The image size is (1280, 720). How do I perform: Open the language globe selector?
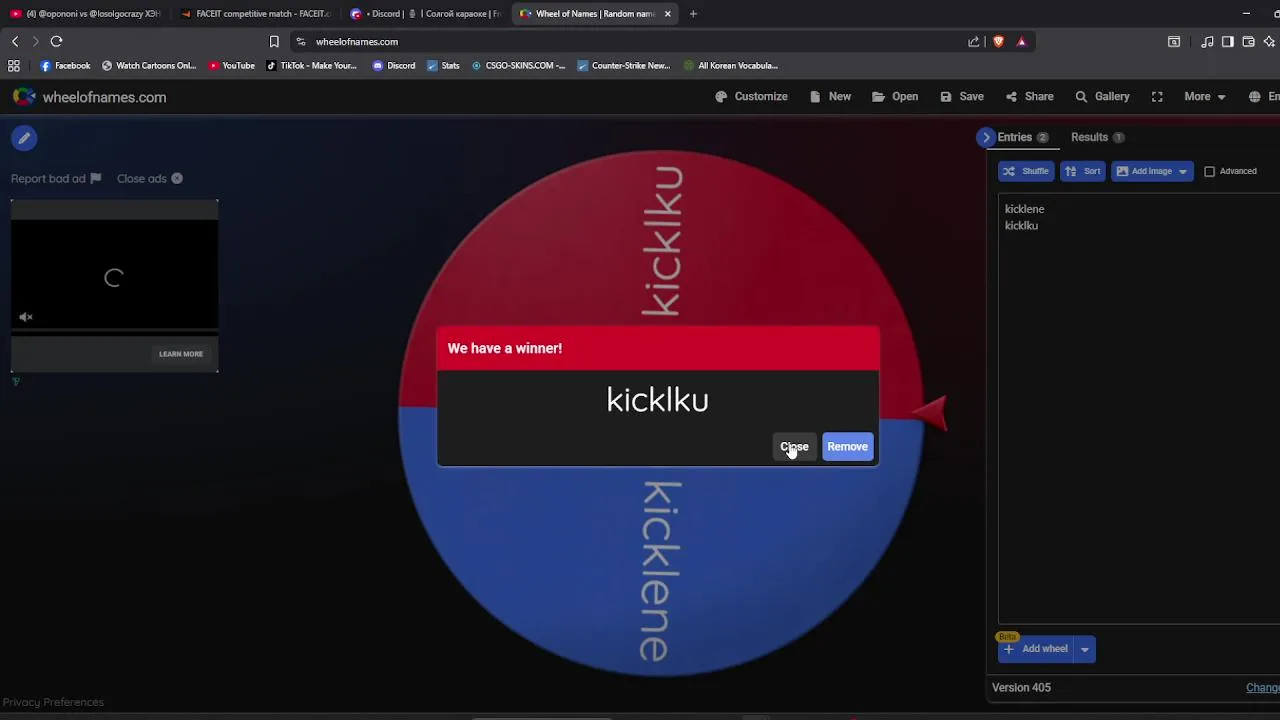click(1254, 97)
